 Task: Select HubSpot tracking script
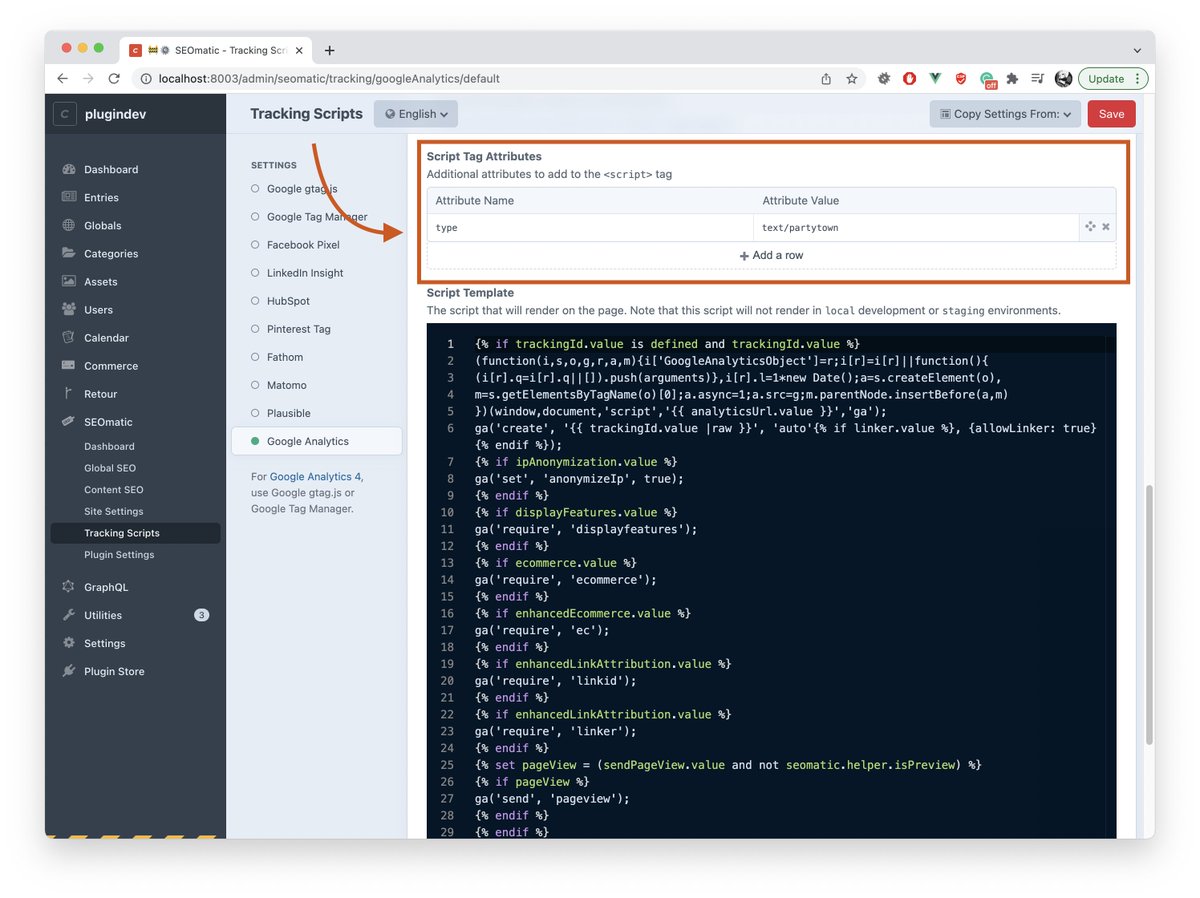click(x=288, y=301)
